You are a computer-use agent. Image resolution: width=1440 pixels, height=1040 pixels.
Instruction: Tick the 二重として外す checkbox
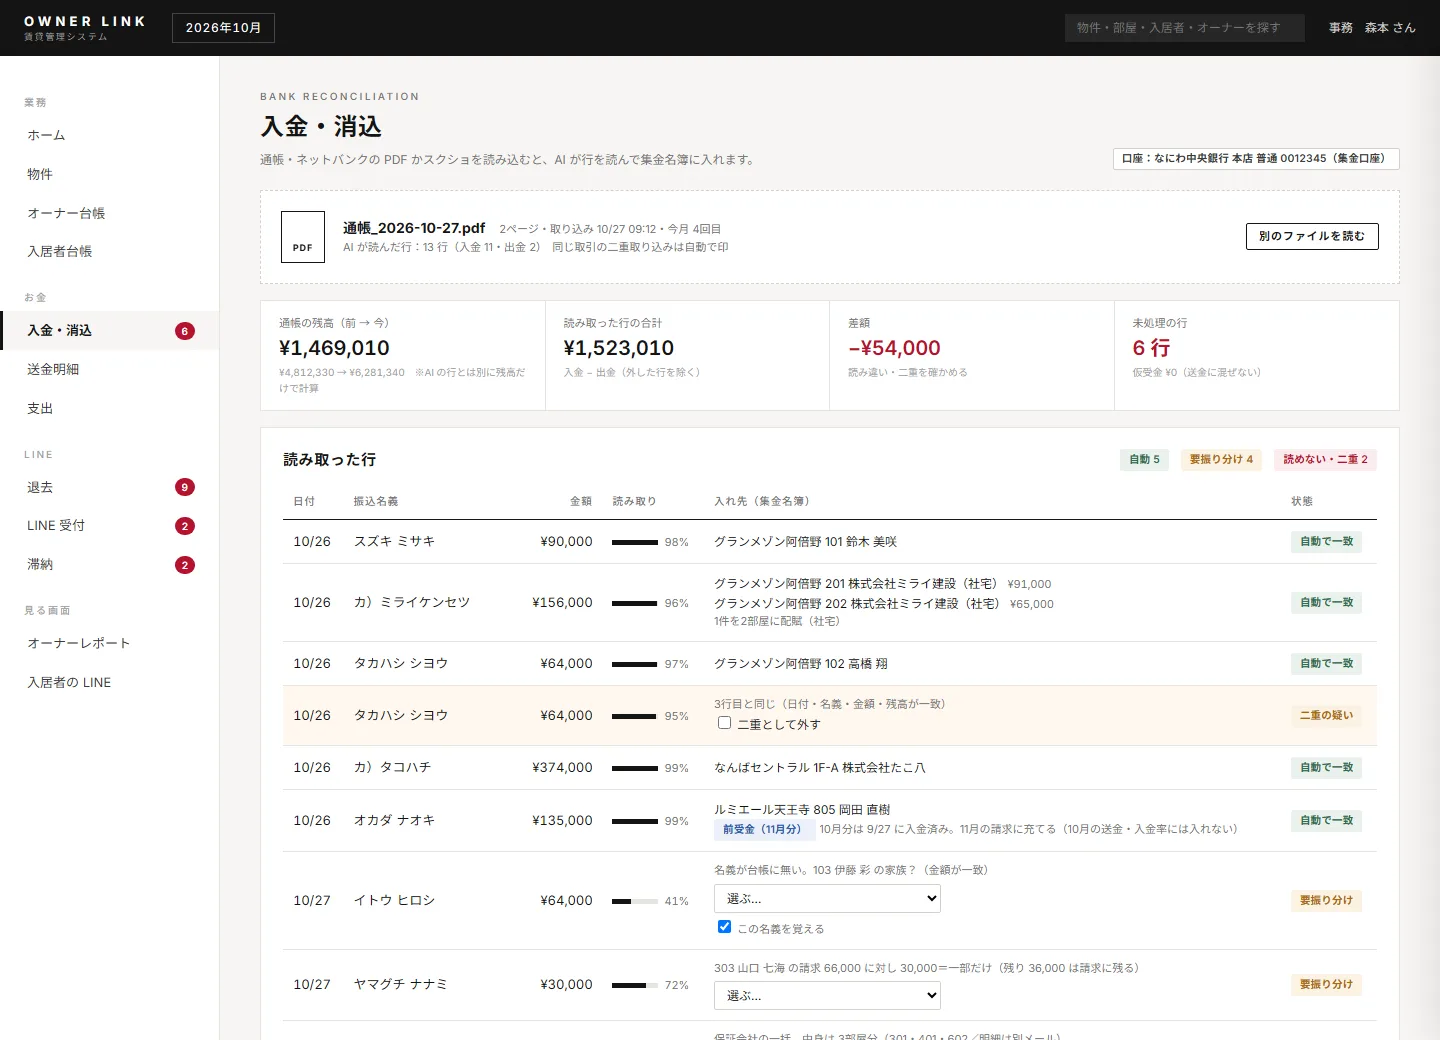[x=724, y=723]
